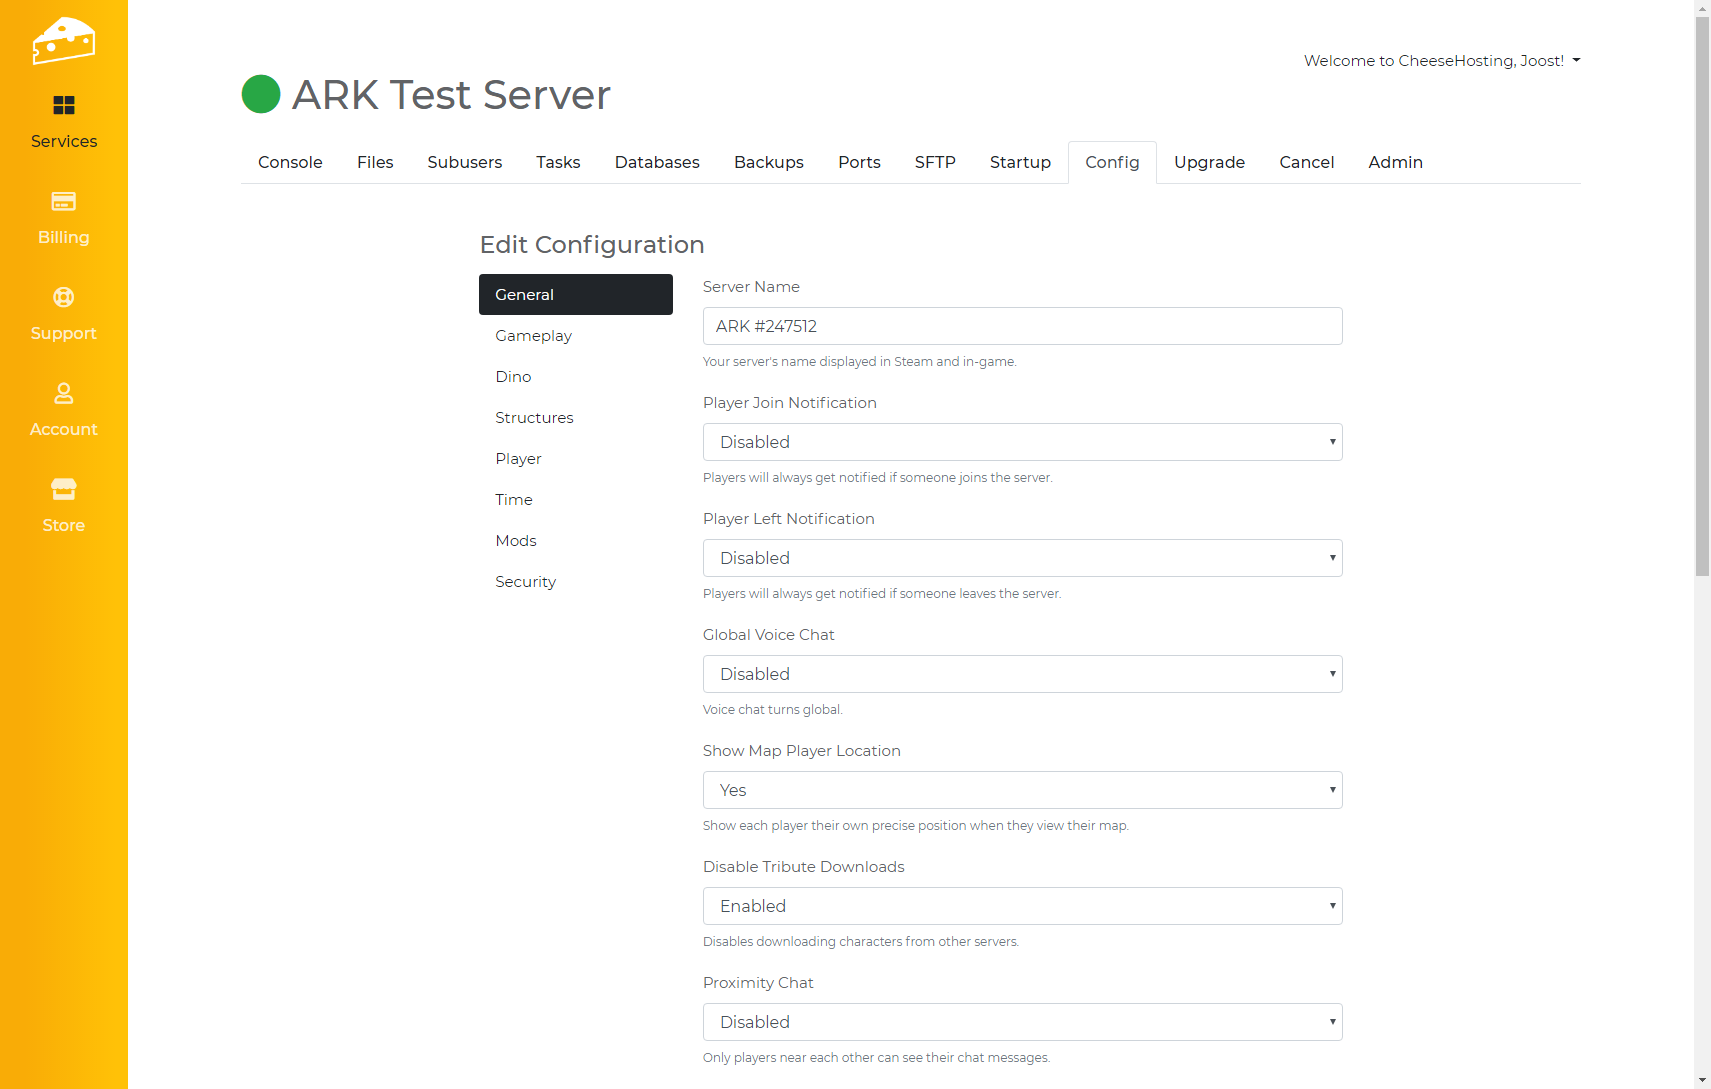Open Billing via the credit card icon

(x=63, y=201)
